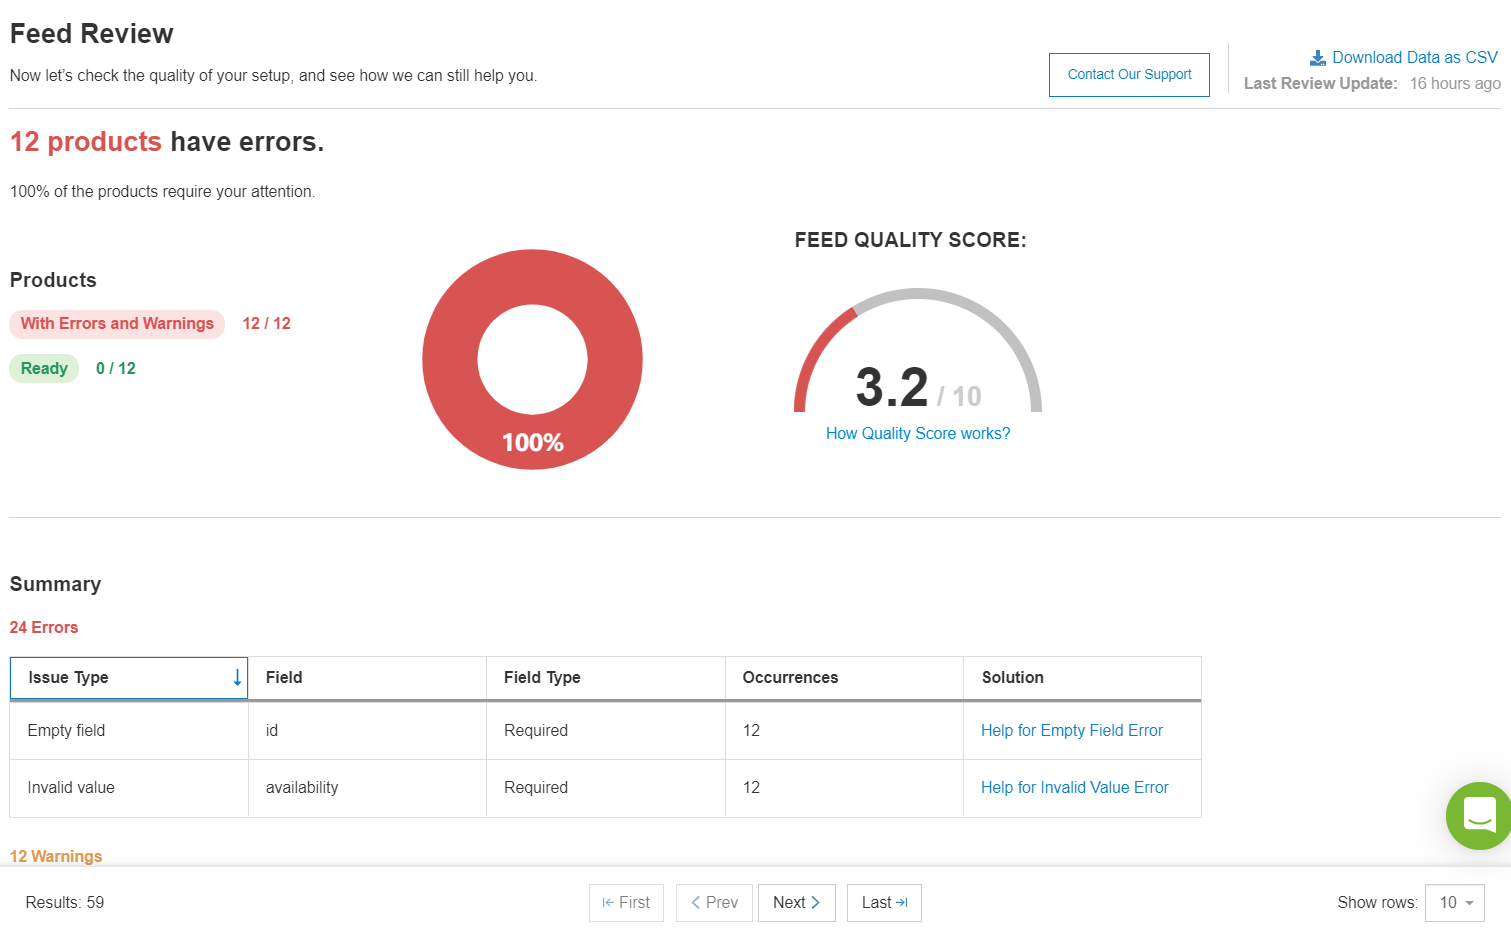Select the green Ready status badge
Screen dimensions: 1511x935
click(x=44, y=369)
